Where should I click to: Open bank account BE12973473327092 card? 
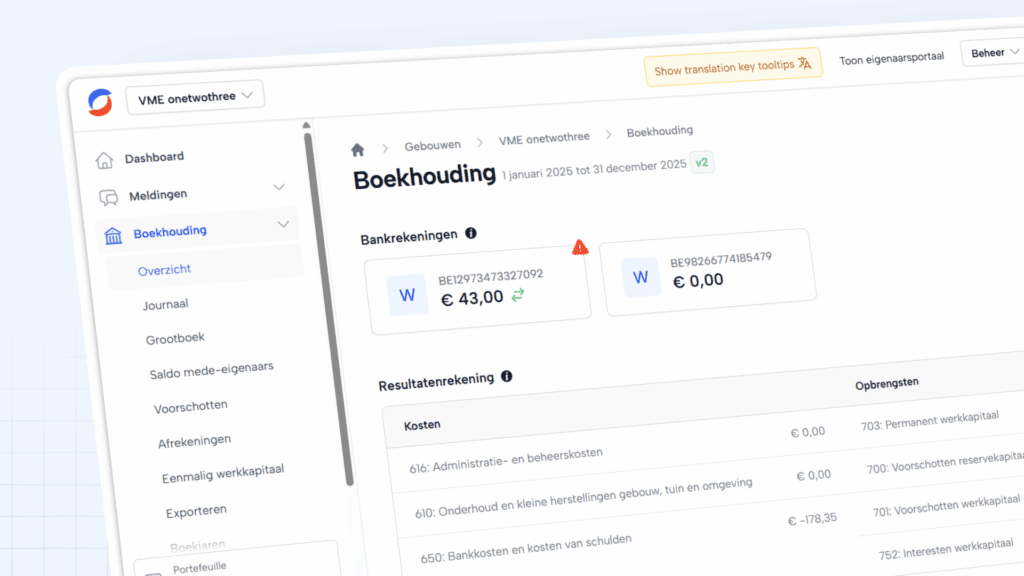pyautogui.click(x=479, y=289)
